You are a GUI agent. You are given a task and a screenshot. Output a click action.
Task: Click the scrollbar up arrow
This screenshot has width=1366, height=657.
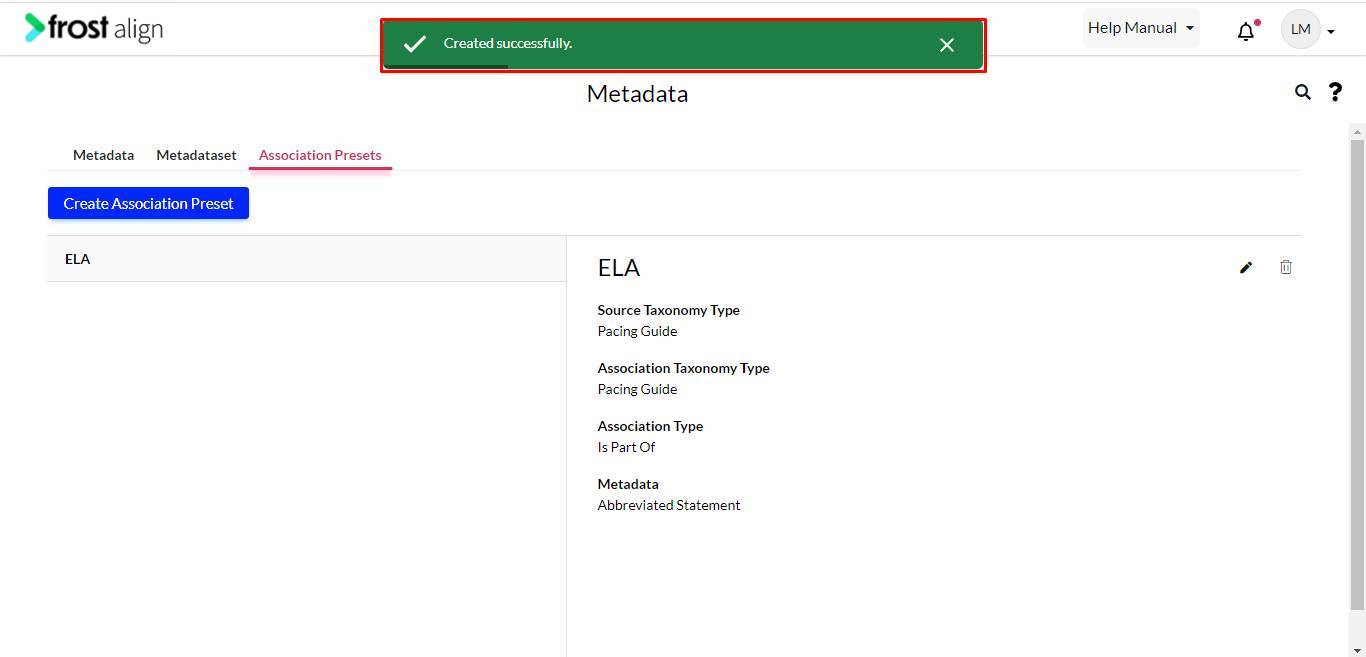click(x=1357, y=131)
